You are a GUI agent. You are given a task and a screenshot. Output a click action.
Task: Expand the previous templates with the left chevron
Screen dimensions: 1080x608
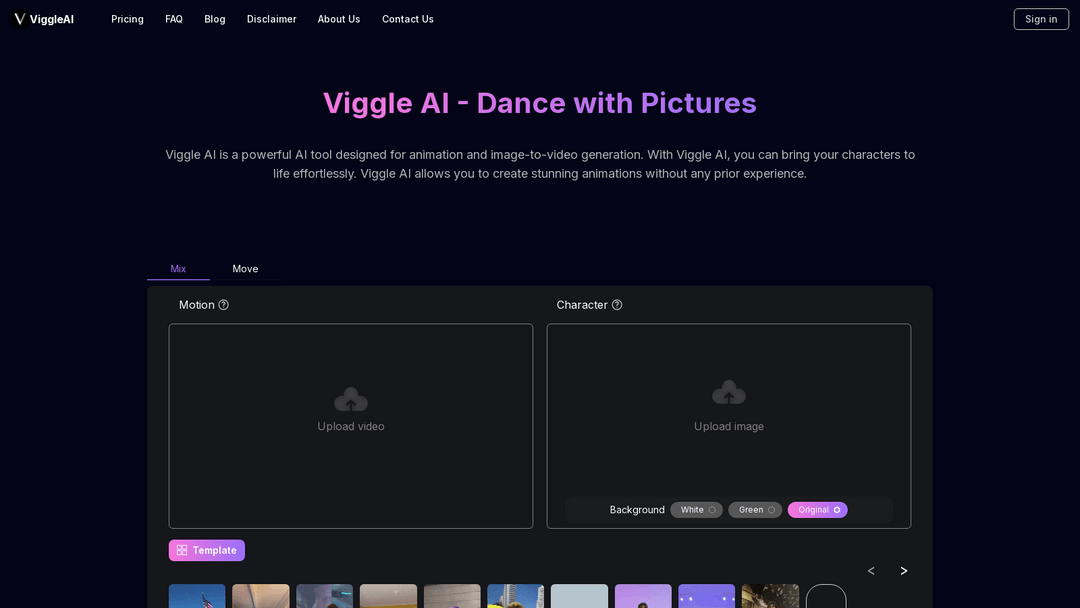pyautogui.click(x=870, y=570)
